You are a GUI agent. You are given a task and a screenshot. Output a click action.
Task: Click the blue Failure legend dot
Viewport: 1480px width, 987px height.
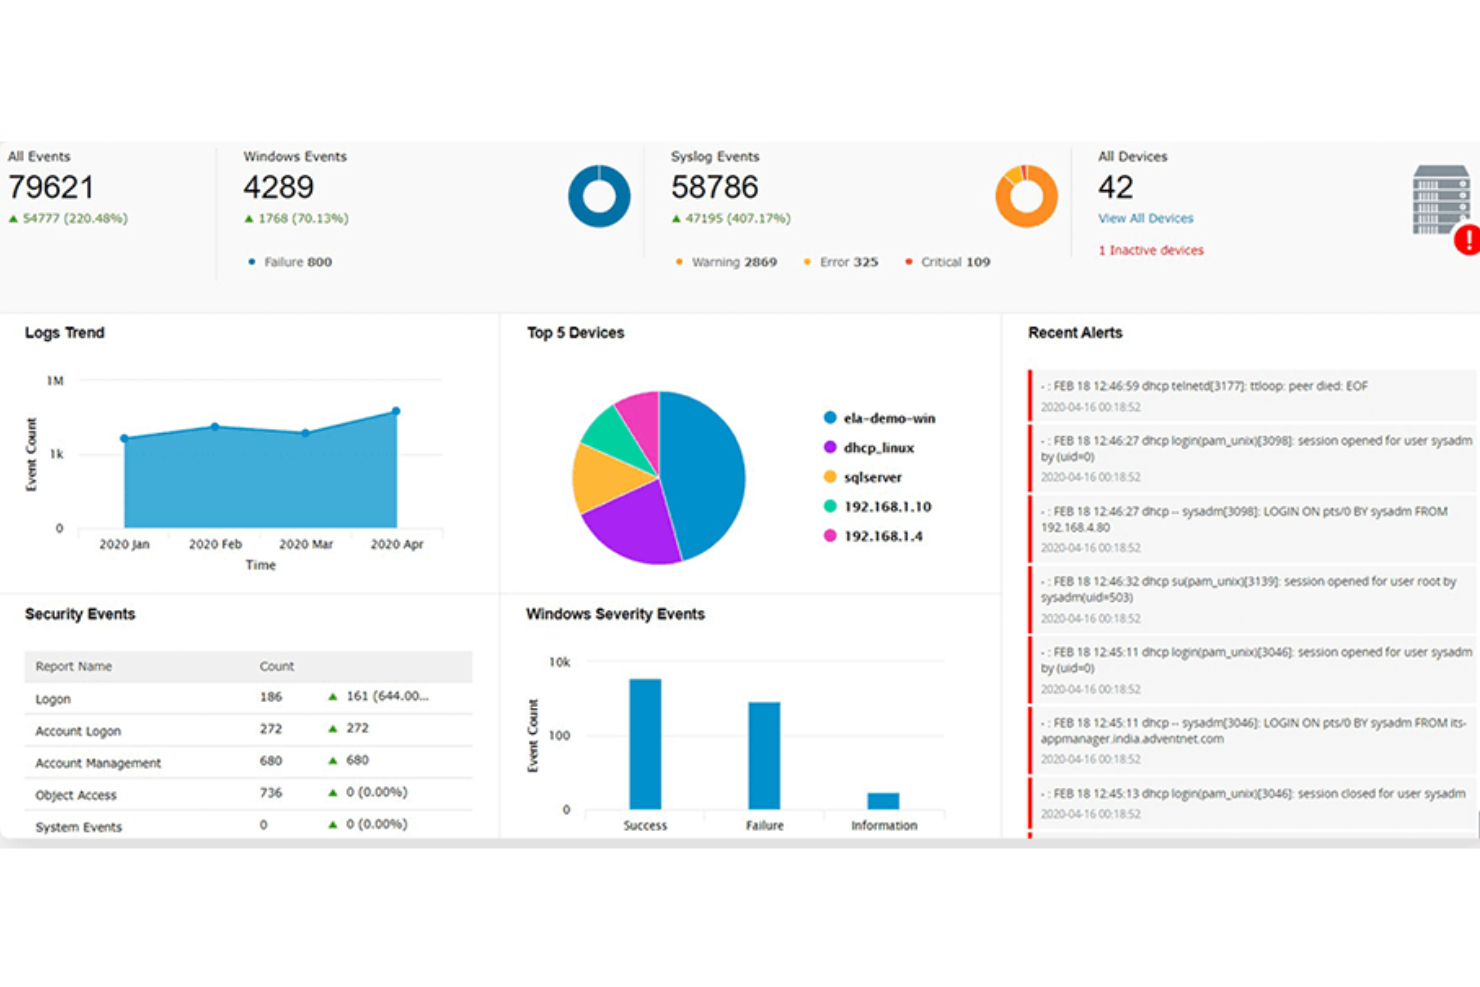click(250, 261)
